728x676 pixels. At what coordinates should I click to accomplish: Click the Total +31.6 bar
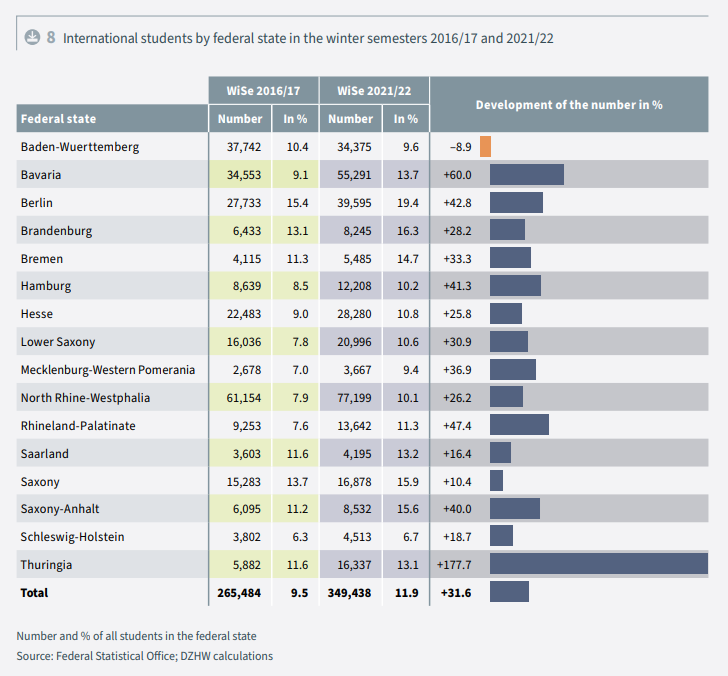509,593
